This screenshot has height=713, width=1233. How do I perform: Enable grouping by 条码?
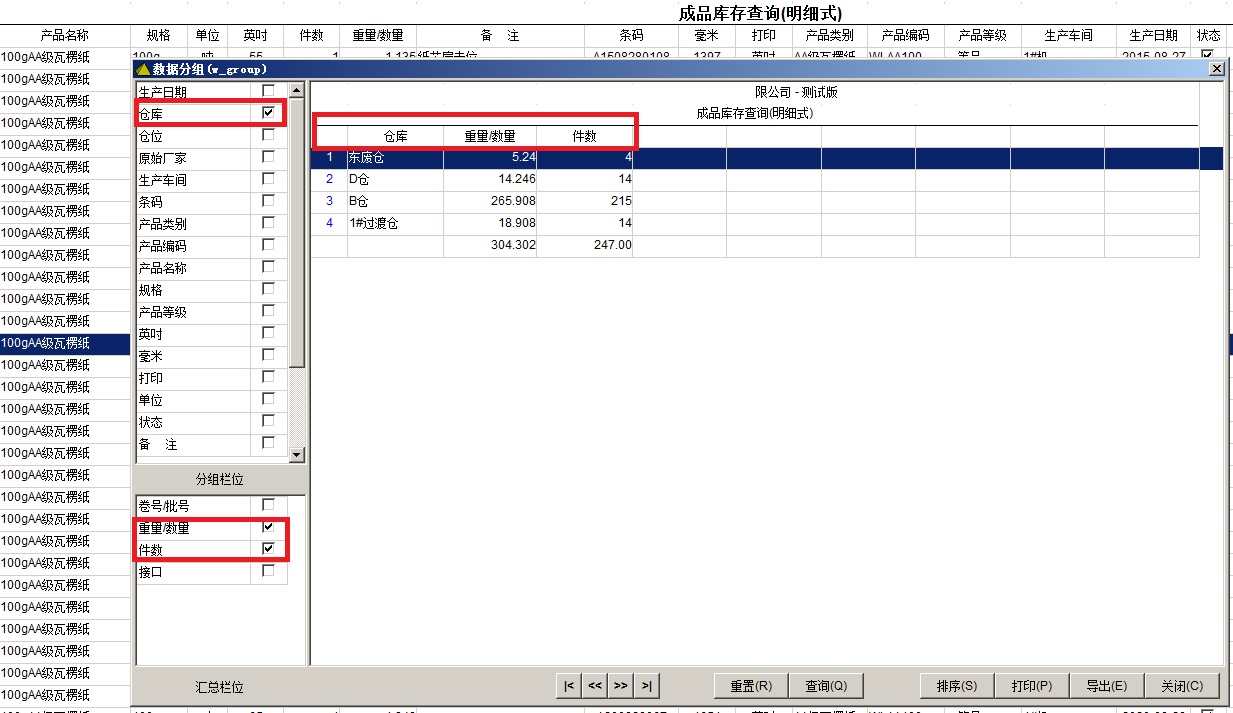pos(268,201)
